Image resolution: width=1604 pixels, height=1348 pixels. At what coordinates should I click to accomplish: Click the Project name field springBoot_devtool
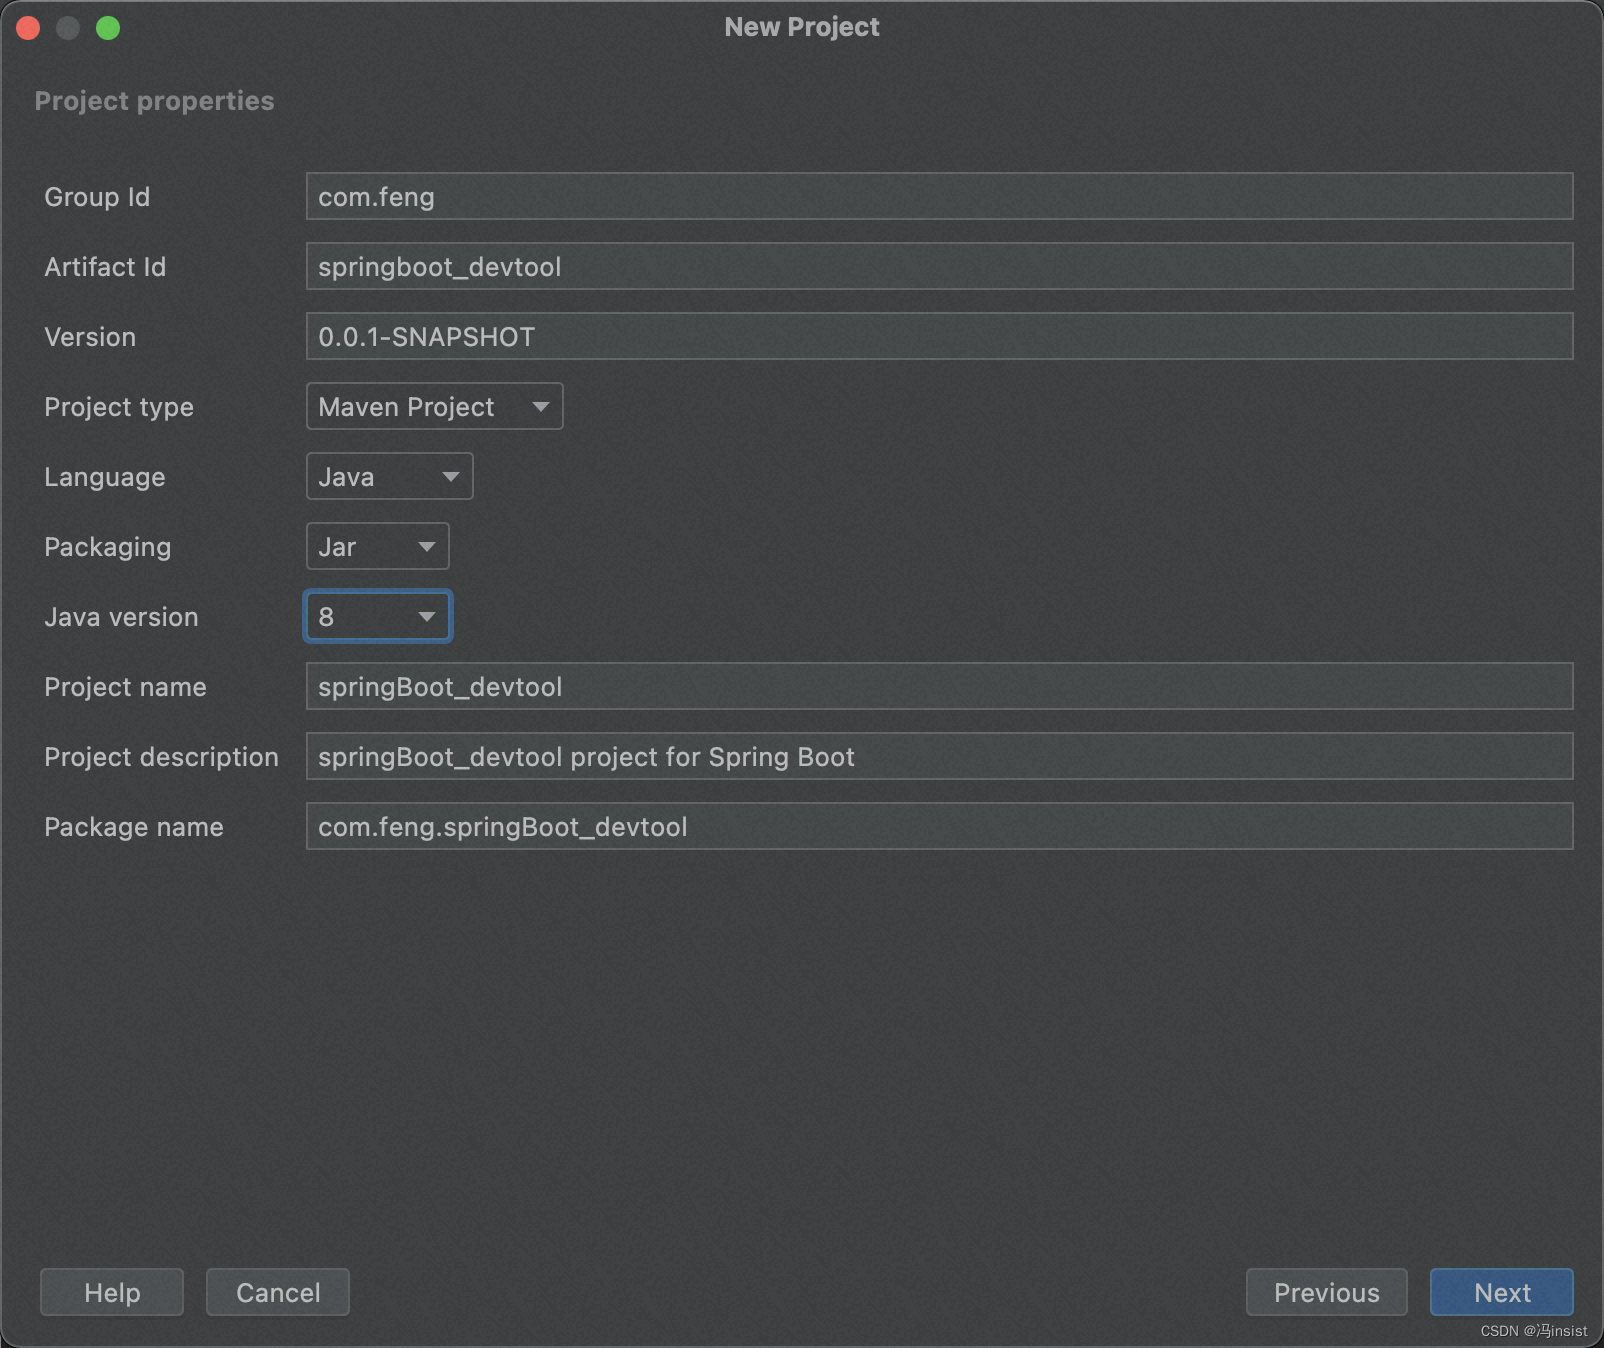tap(939, 687)
